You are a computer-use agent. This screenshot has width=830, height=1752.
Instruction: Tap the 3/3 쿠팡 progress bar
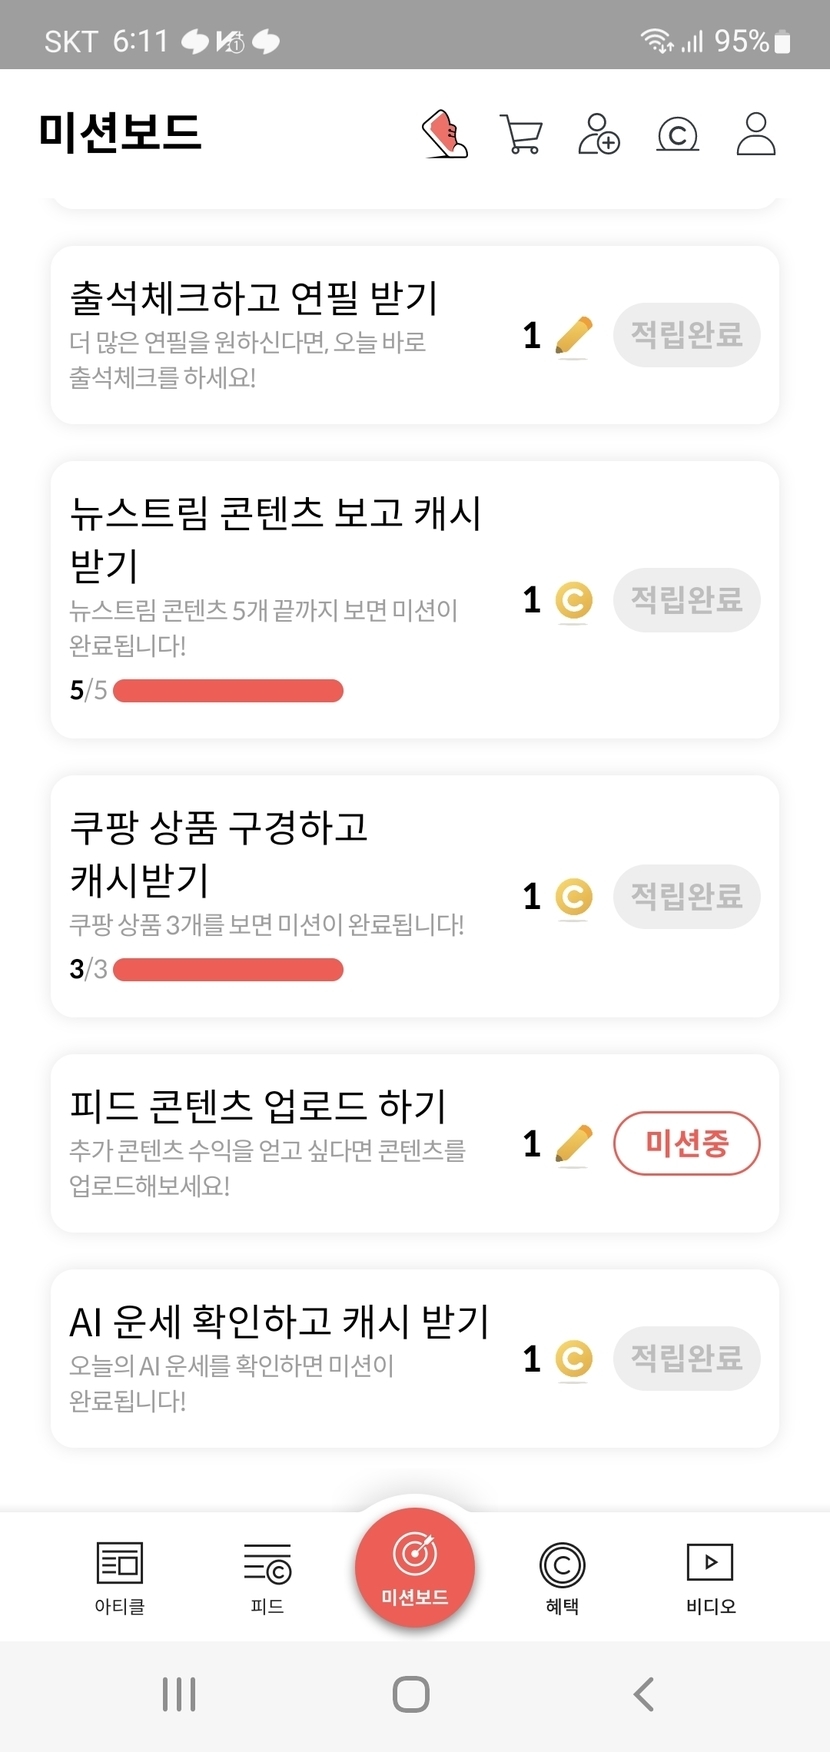pyautogui.click(x=228, y=970)
